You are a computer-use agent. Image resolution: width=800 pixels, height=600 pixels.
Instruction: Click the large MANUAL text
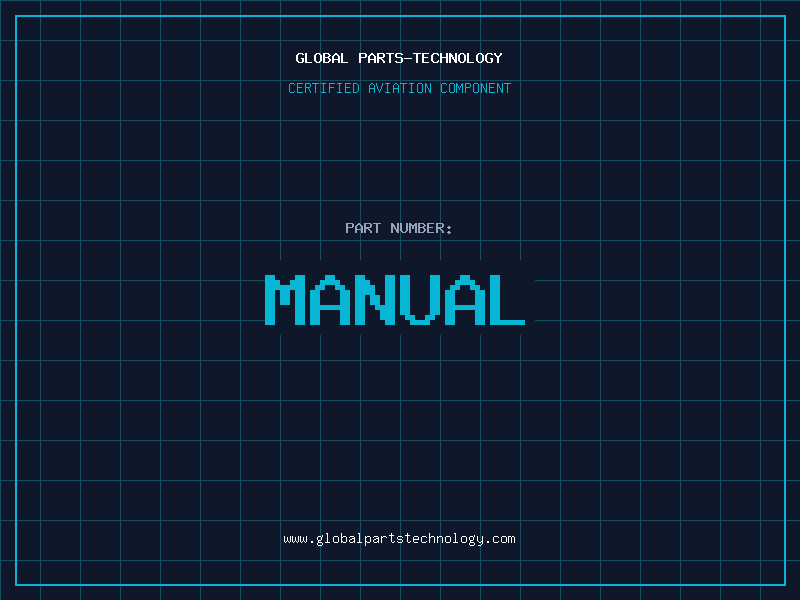[395, 300]
